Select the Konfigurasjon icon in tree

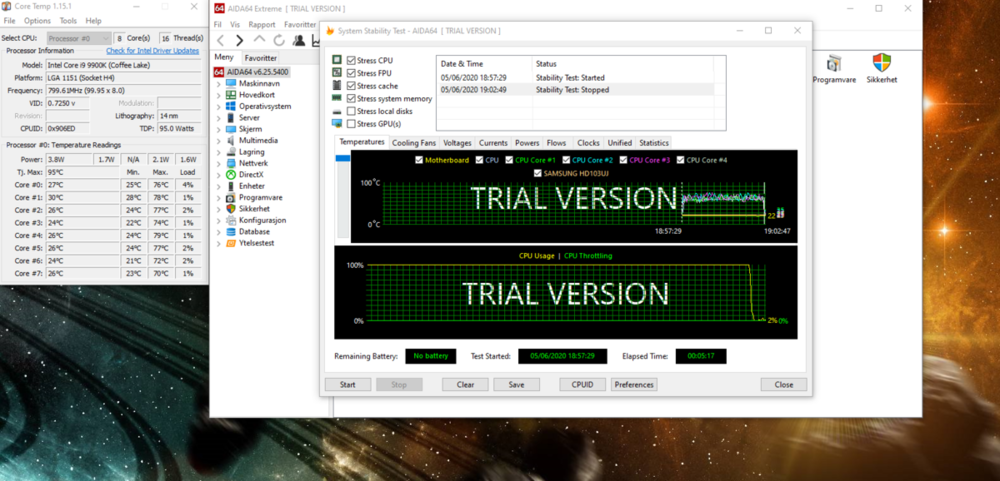click(231, 220)
